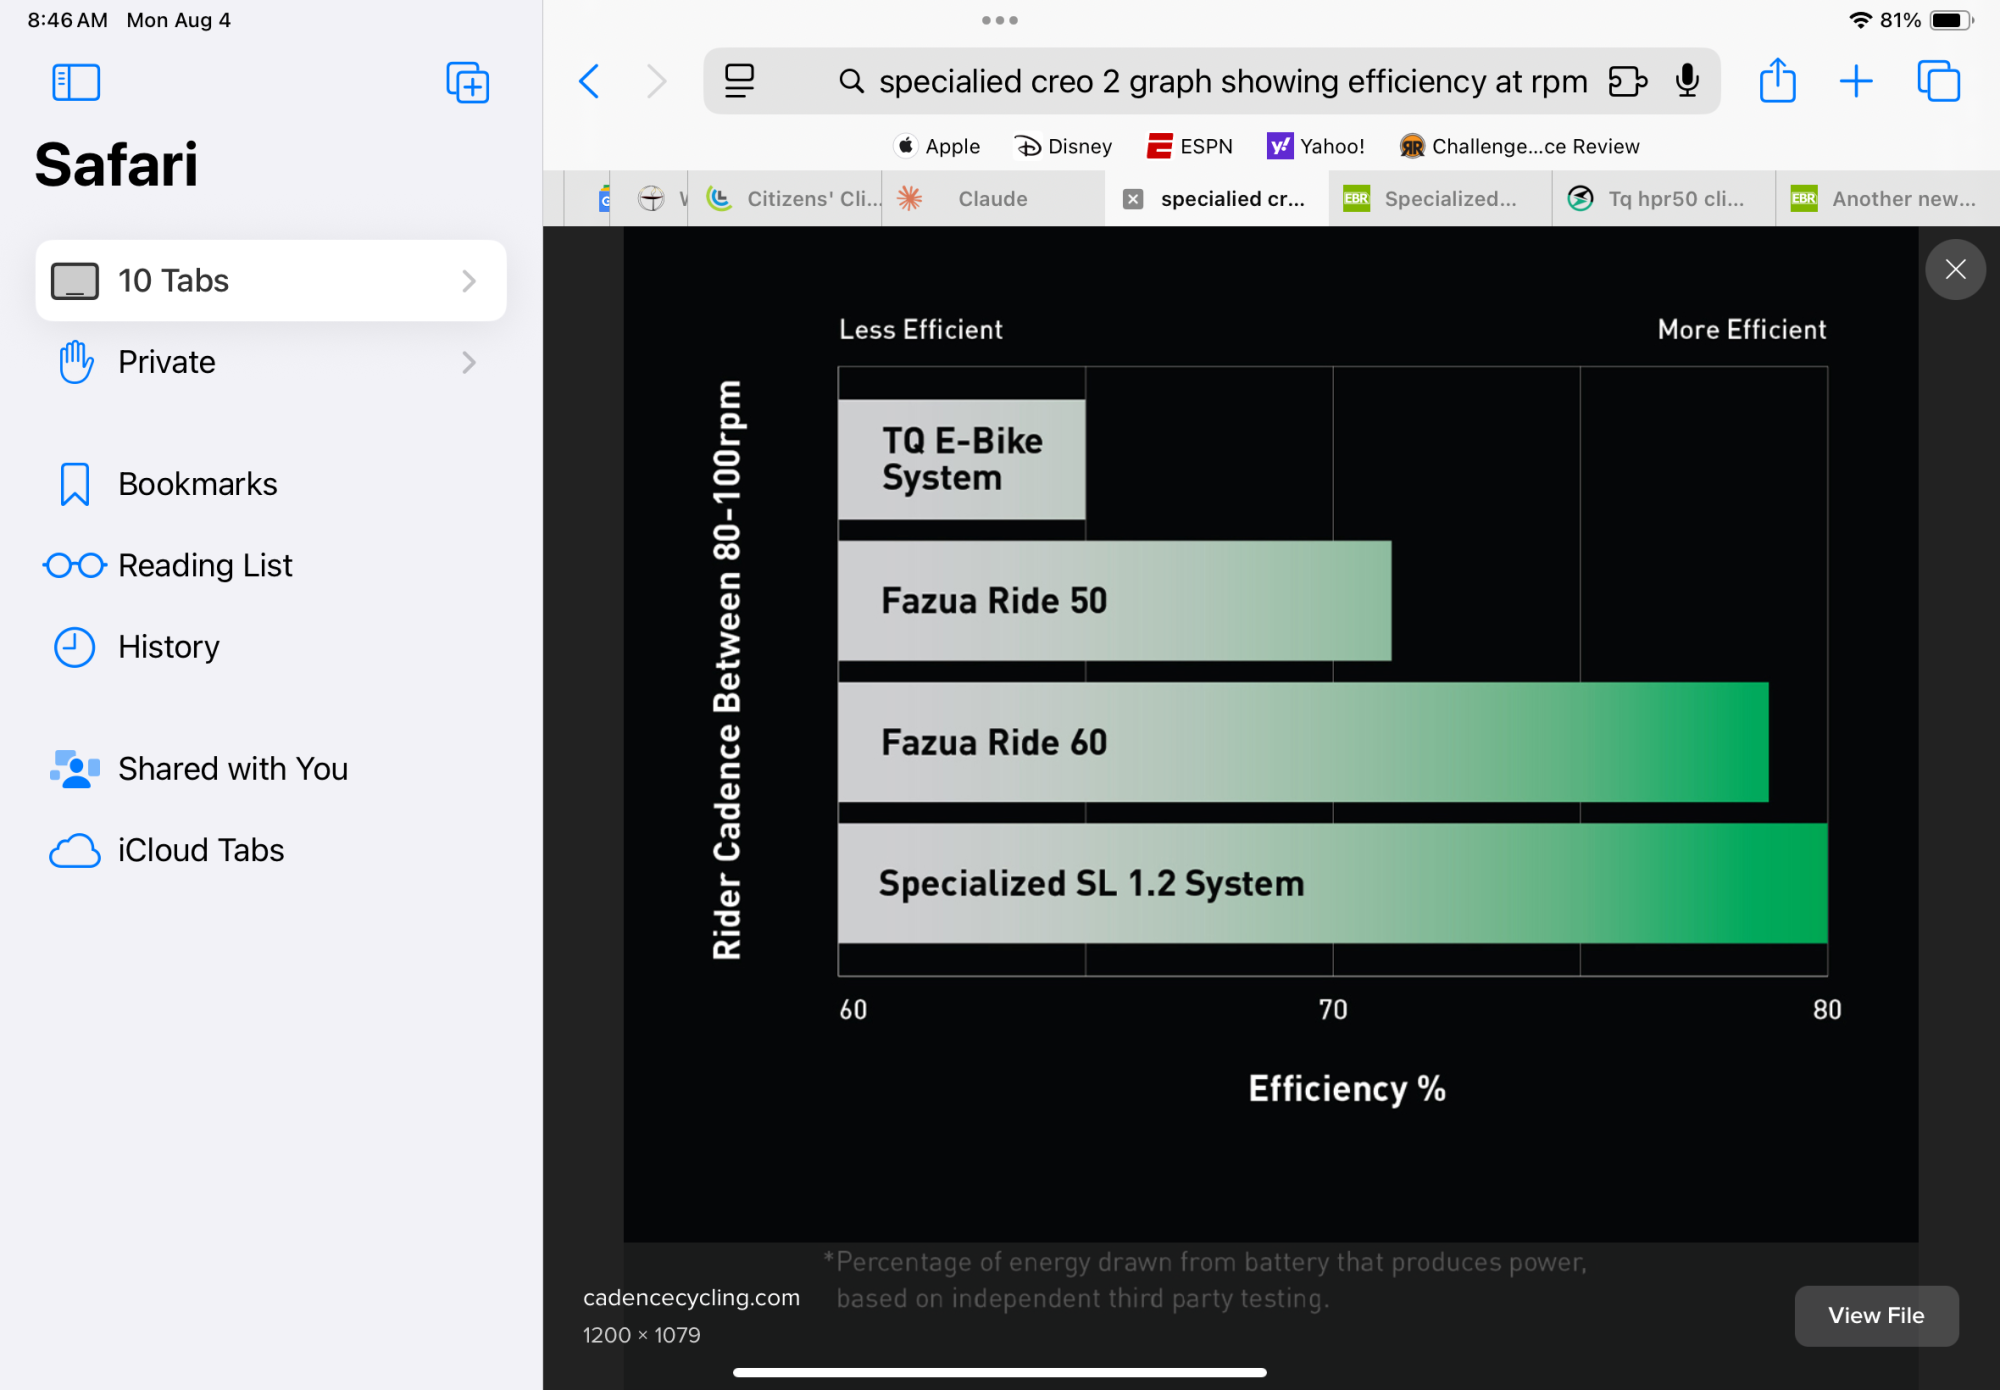Open the share sheet
2000x1390 pixels.
coord(1777,80)
